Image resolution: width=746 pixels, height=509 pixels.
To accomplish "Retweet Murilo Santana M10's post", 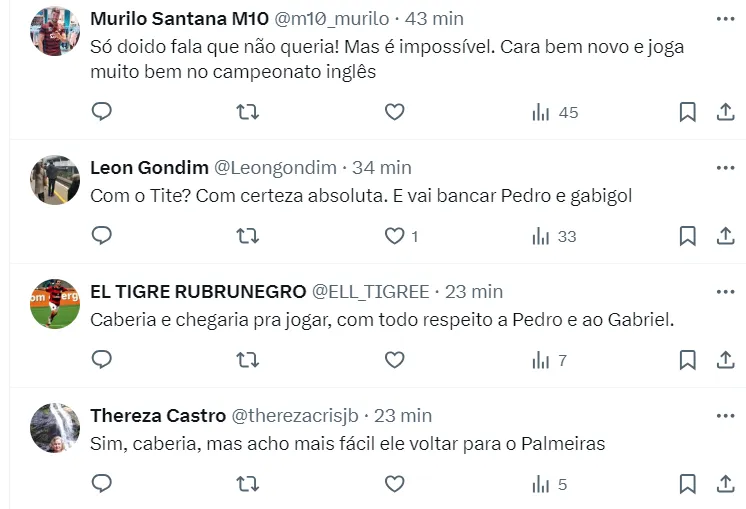I will pyautogui.click(x=247, y=112).
